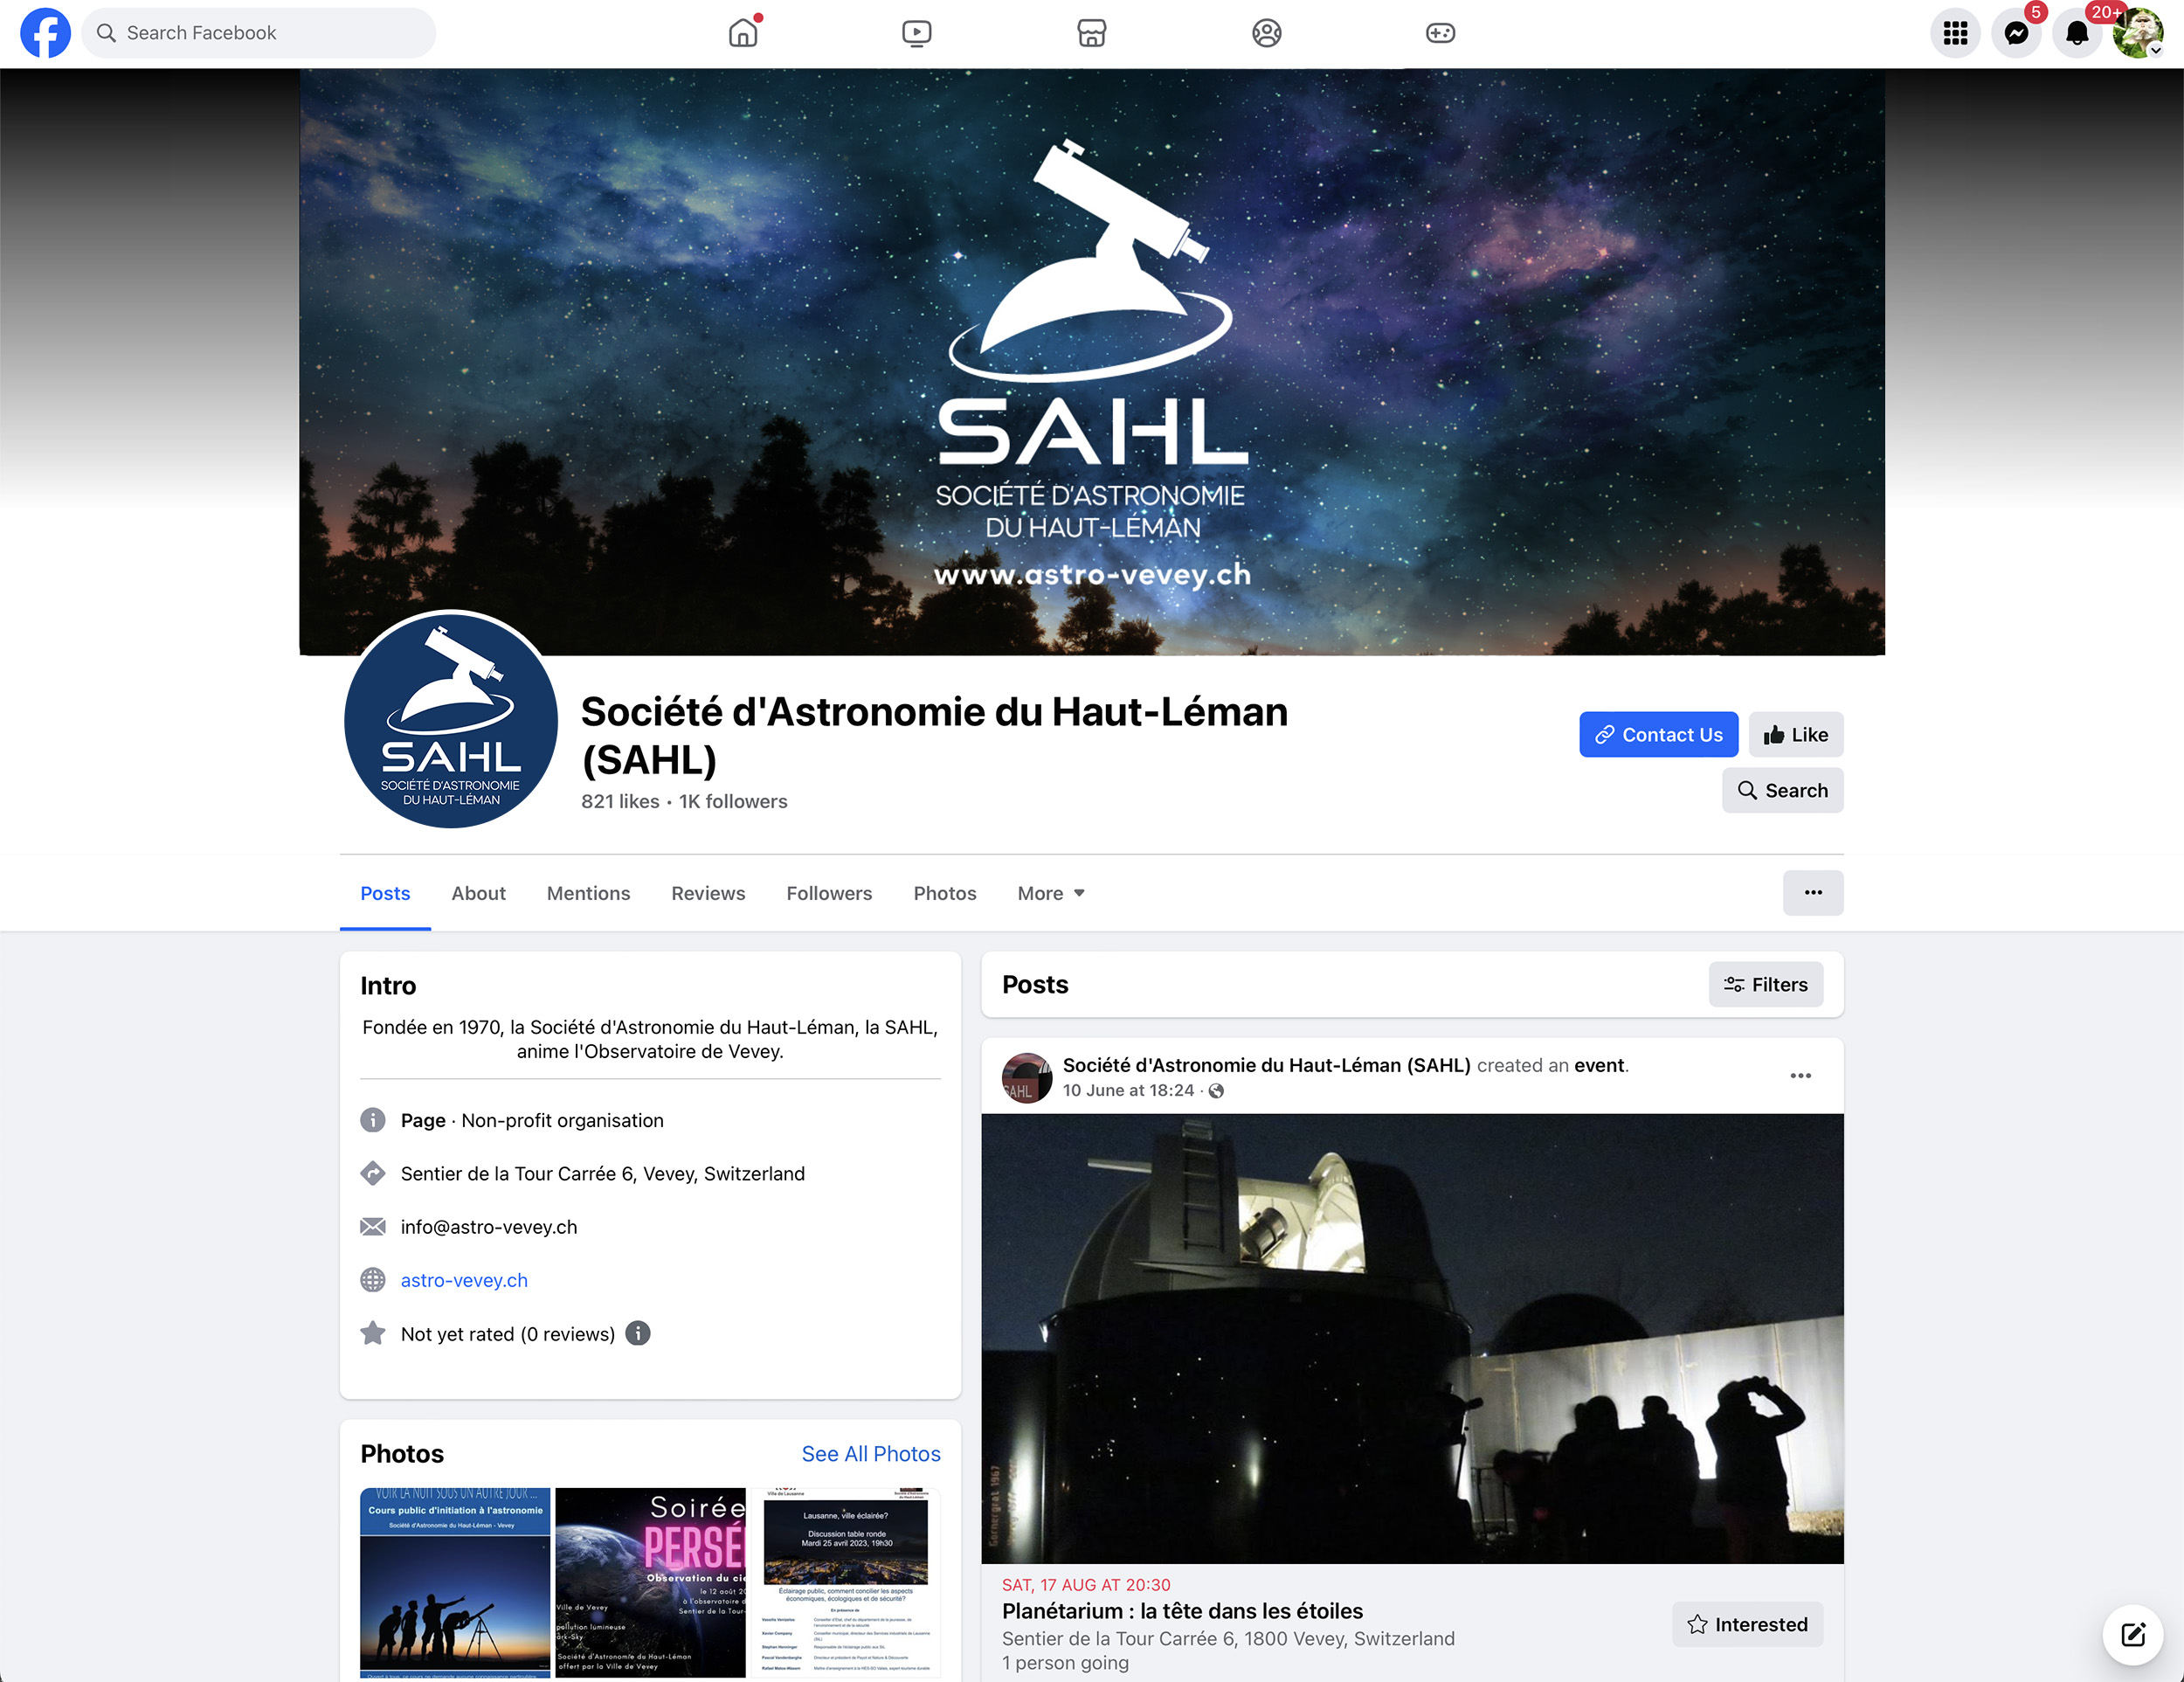Like the page with Like button
Image resolution: width=2184 pixels, height=1682 pixels.
(x=1795, y=735)
